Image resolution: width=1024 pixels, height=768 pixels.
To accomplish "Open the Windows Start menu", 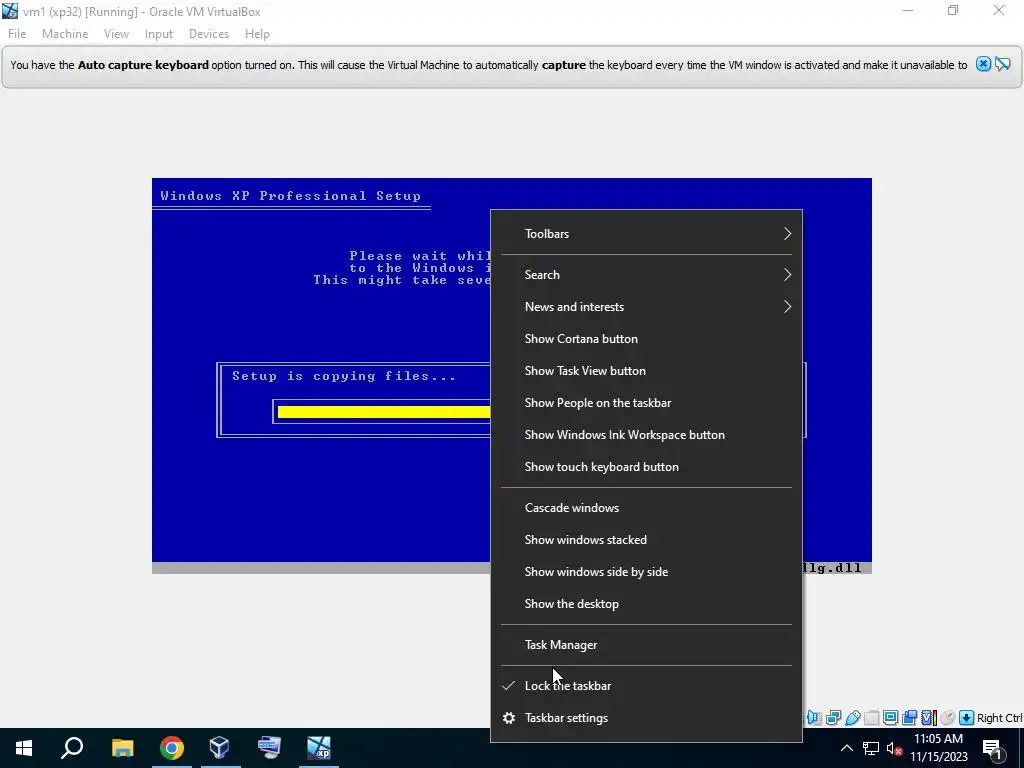I will [x=24, y=748].
